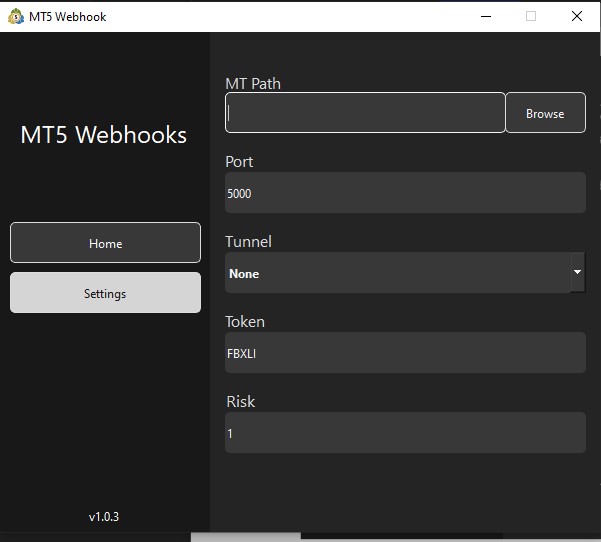Click the v1.0.3 version label
Image resolution: width=601 pixels, height=542 pixels.
pyautogui.click(x=104, y=517)
